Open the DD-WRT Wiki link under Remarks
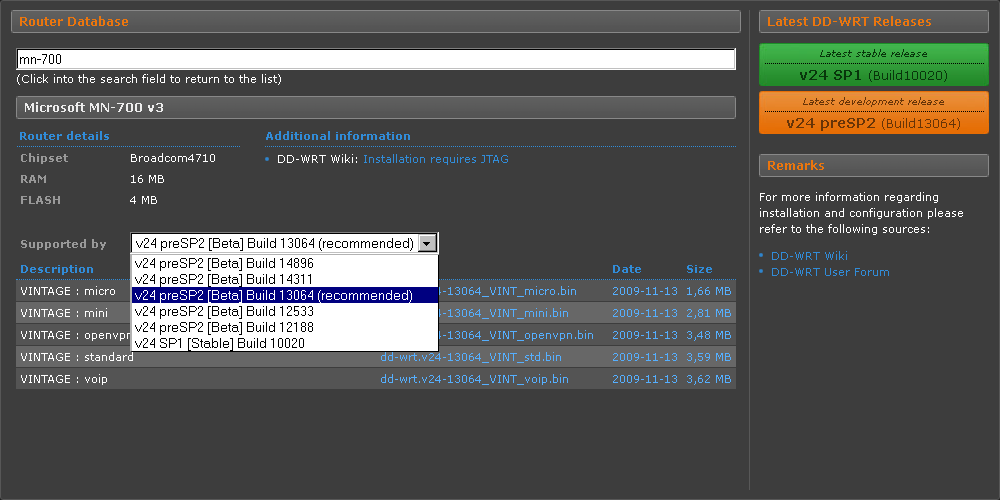 pos(809,256)
